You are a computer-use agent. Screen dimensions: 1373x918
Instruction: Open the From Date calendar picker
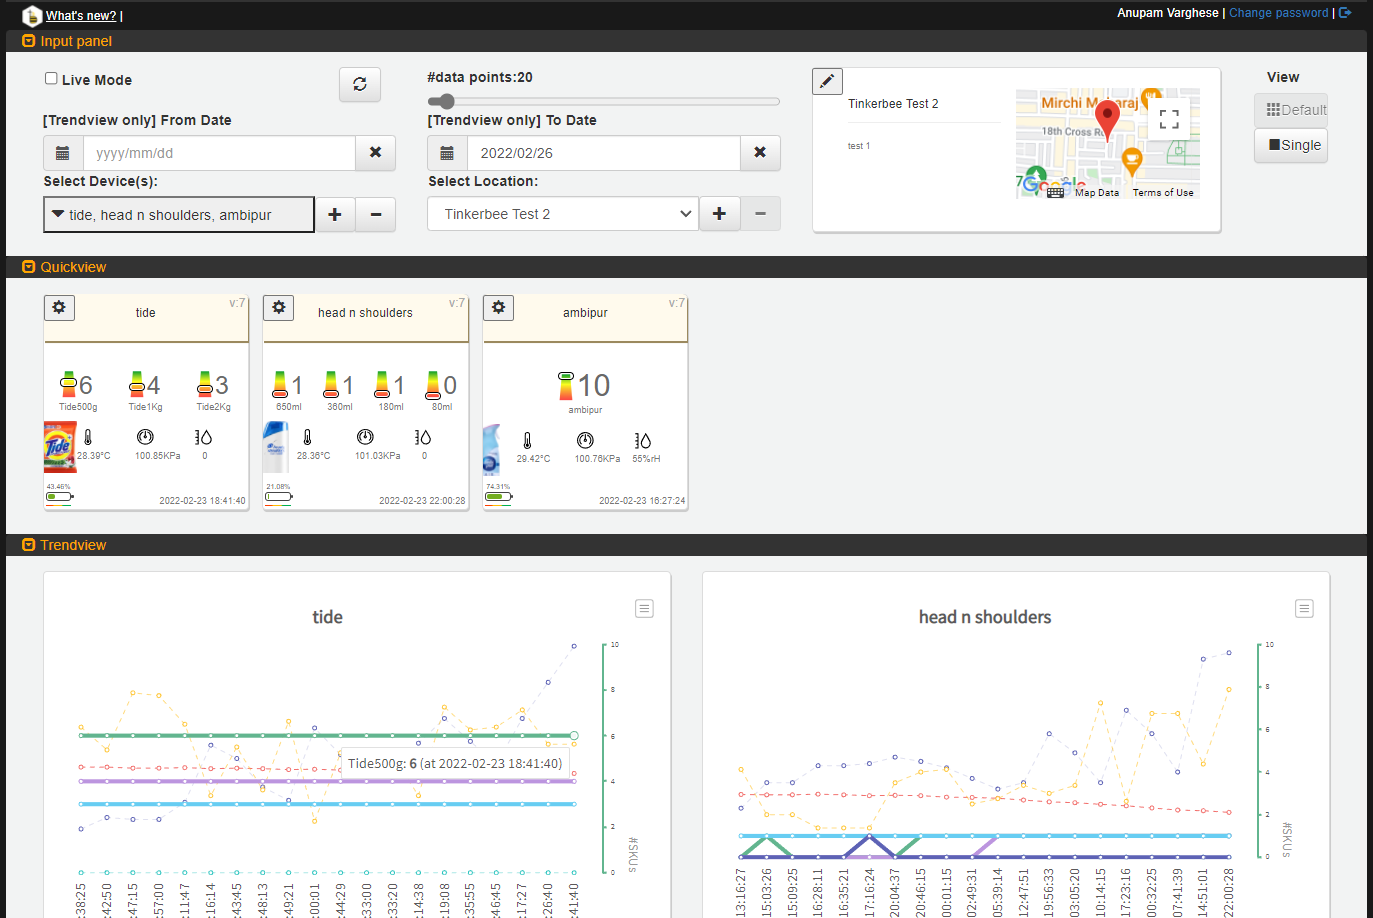(x=62, y=152)
